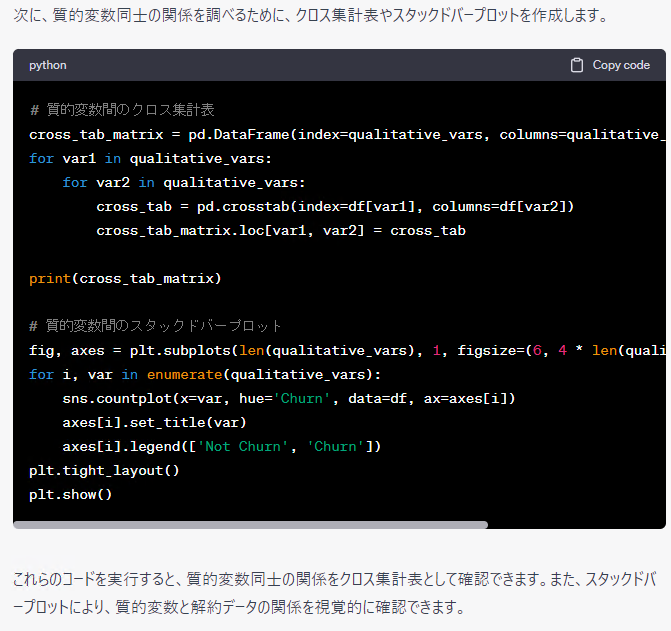Image resolution: width=671 pixels, height=631 pixels.
Task: Click the python language label in code header
Action: [x=48, y=65]
